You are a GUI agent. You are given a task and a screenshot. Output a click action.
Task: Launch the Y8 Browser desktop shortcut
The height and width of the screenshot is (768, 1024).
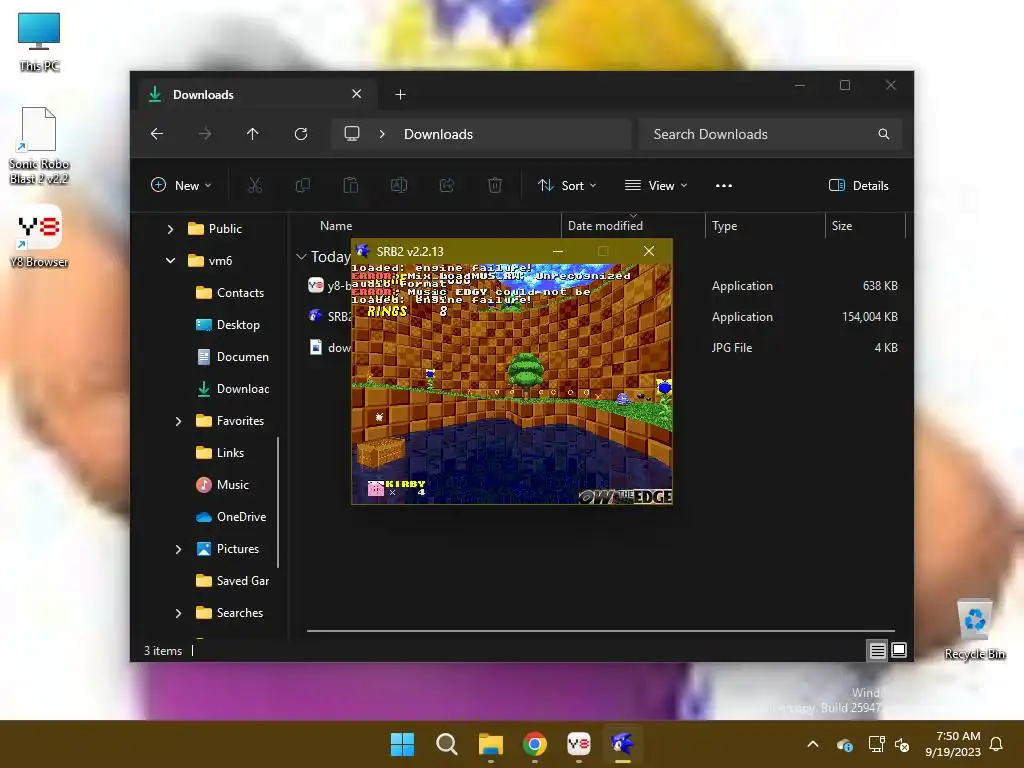pyautogui.click(x=39, y=236)
